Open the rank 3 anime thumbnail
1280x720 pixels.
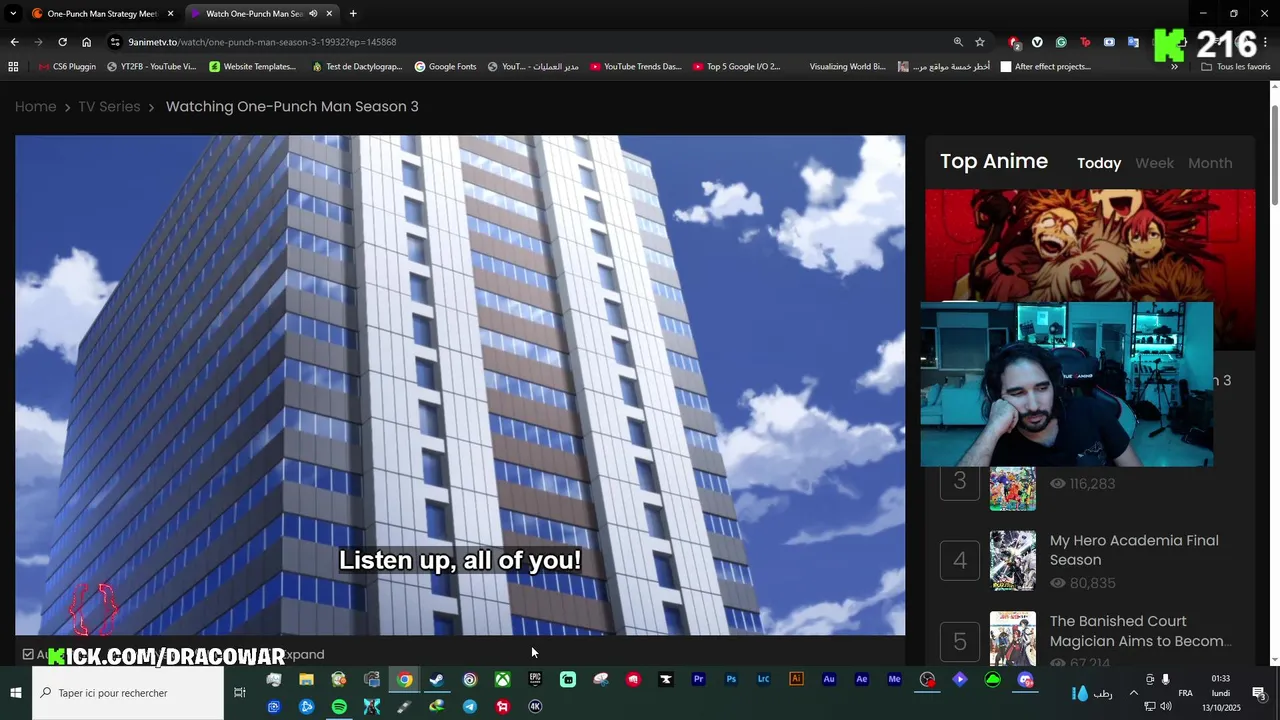tap(1013, 488)
